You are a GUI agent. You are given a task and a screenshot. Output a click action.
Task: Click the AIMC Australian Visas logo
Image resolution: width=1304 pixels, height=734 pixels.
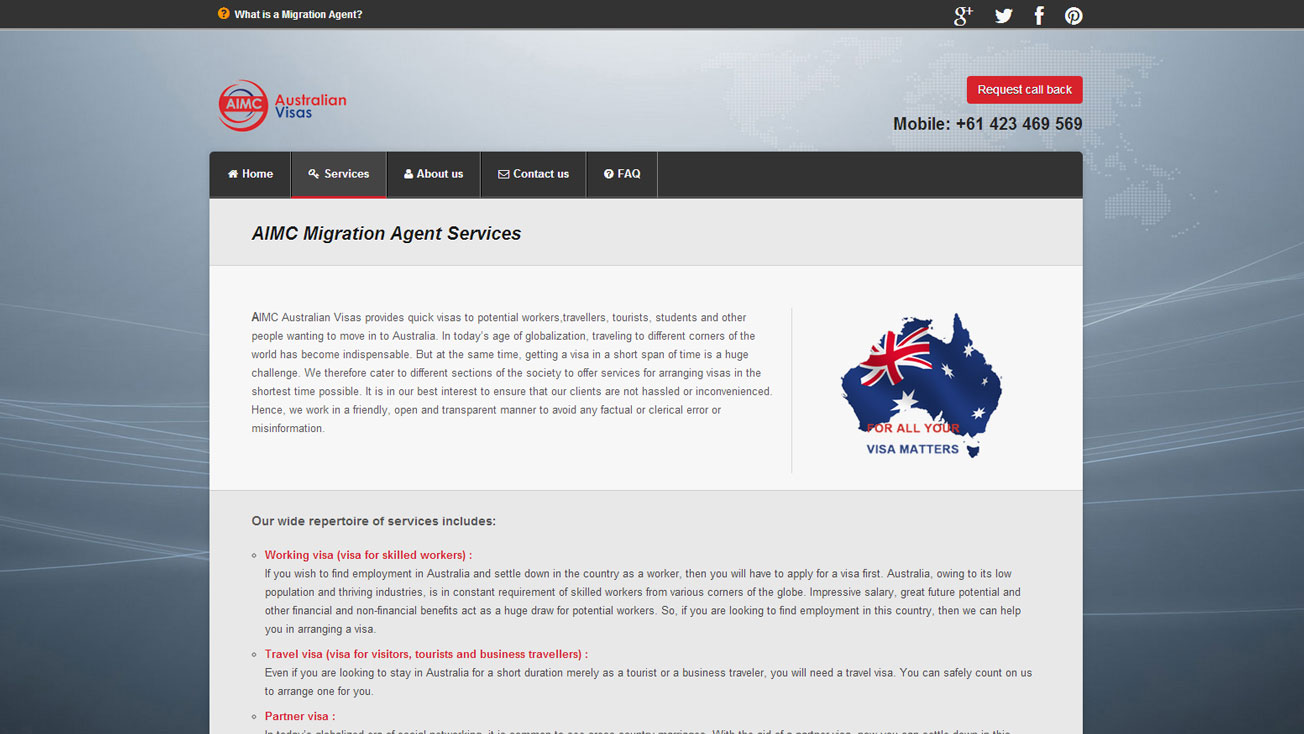tap(283, 105)
